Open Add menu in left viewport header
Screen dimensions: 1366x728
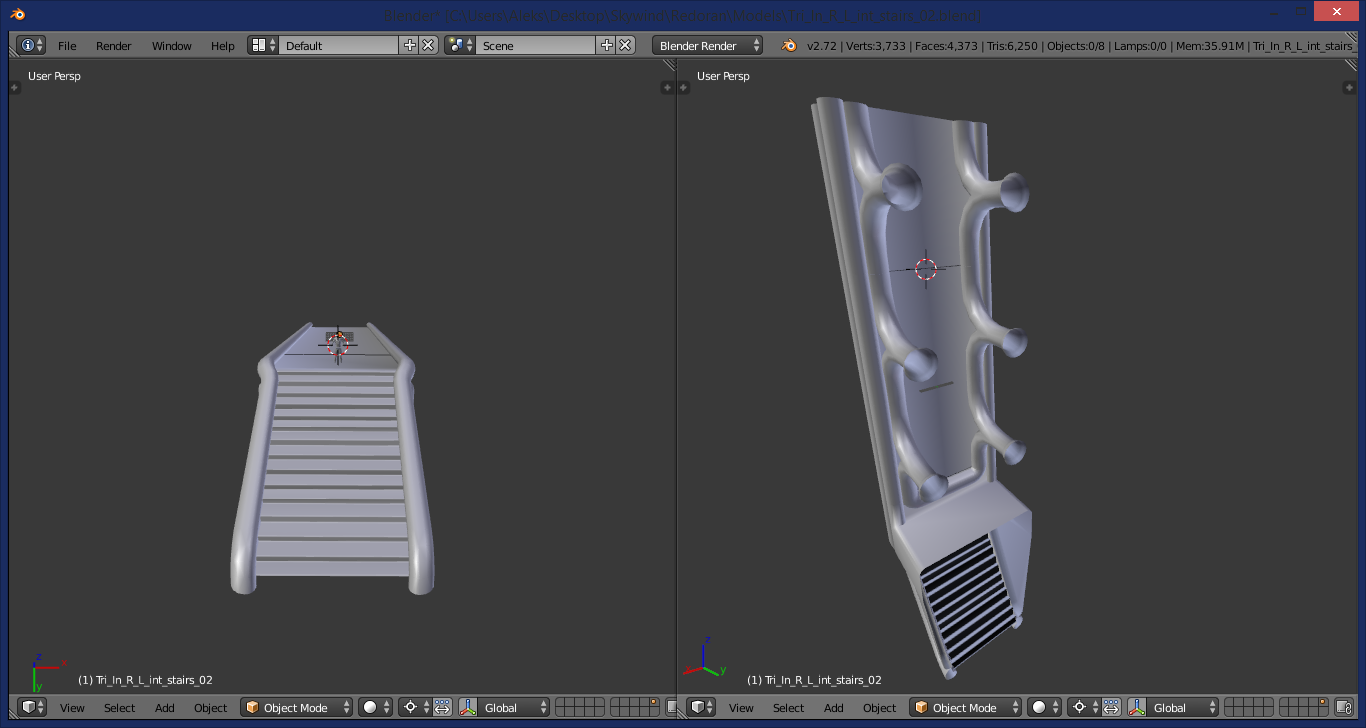point(165,707)
